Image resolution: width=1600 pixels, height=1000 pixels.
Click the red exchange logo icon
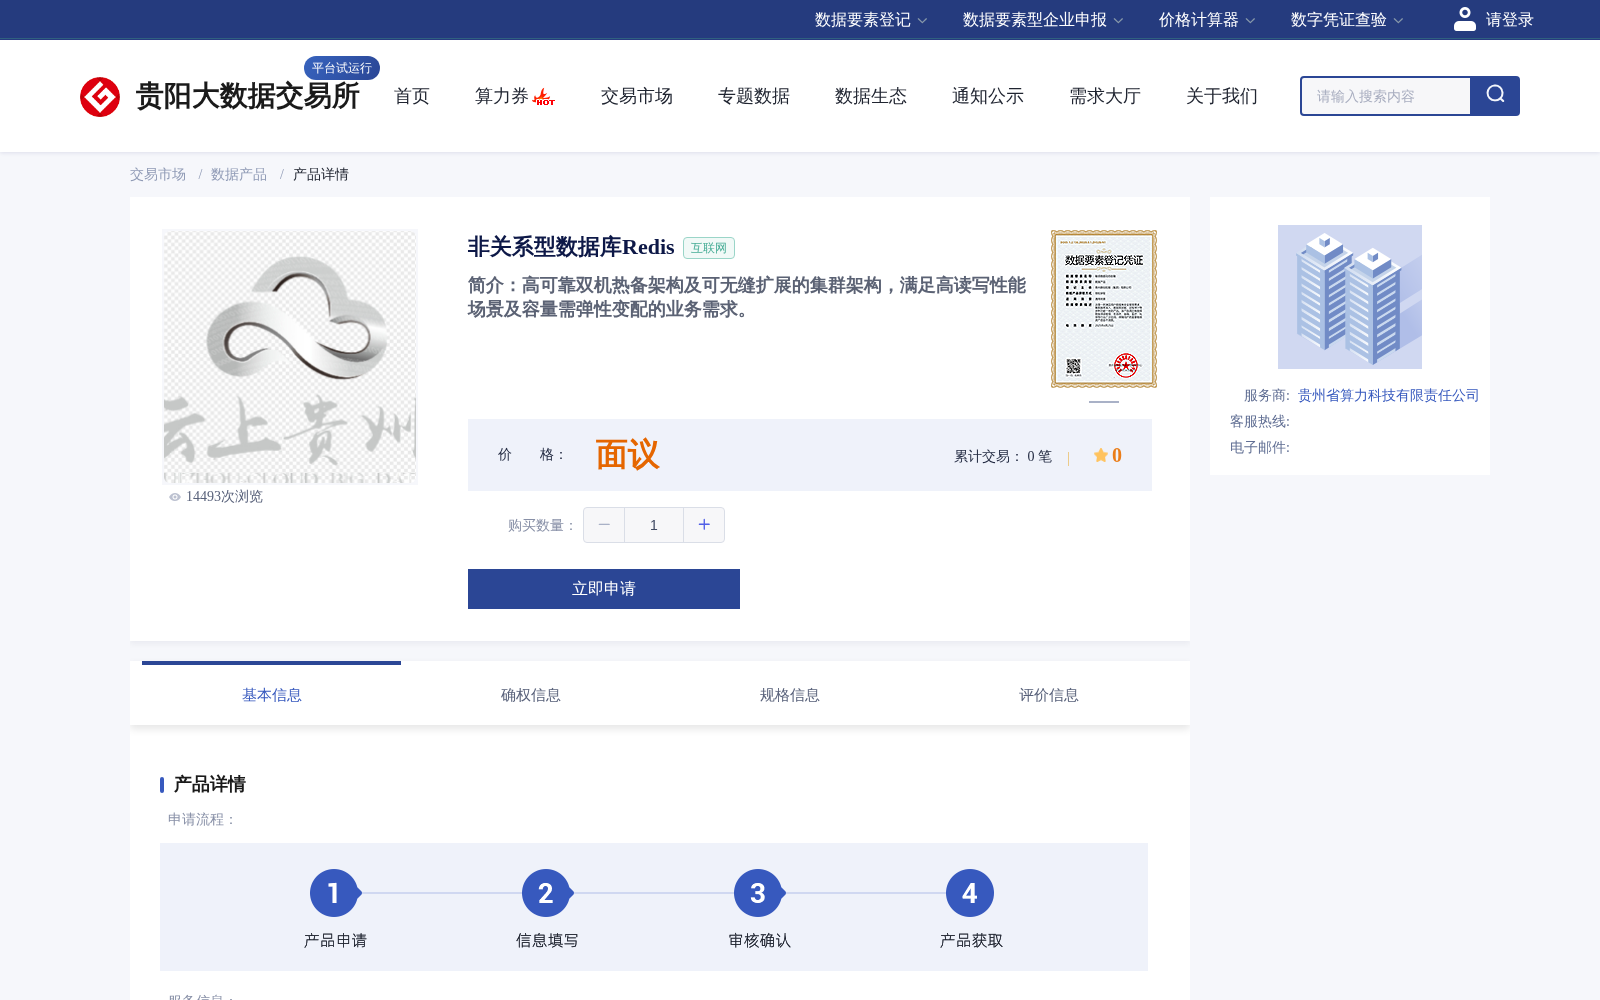pyautogui.click(x=100, y=97)
